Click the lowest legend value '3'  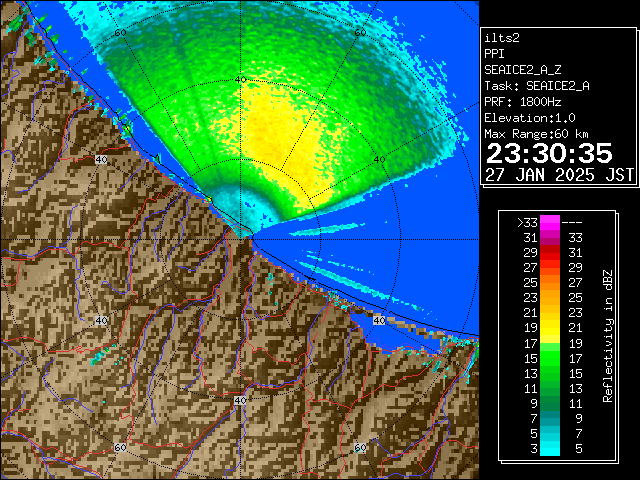(x=534, y=449)
